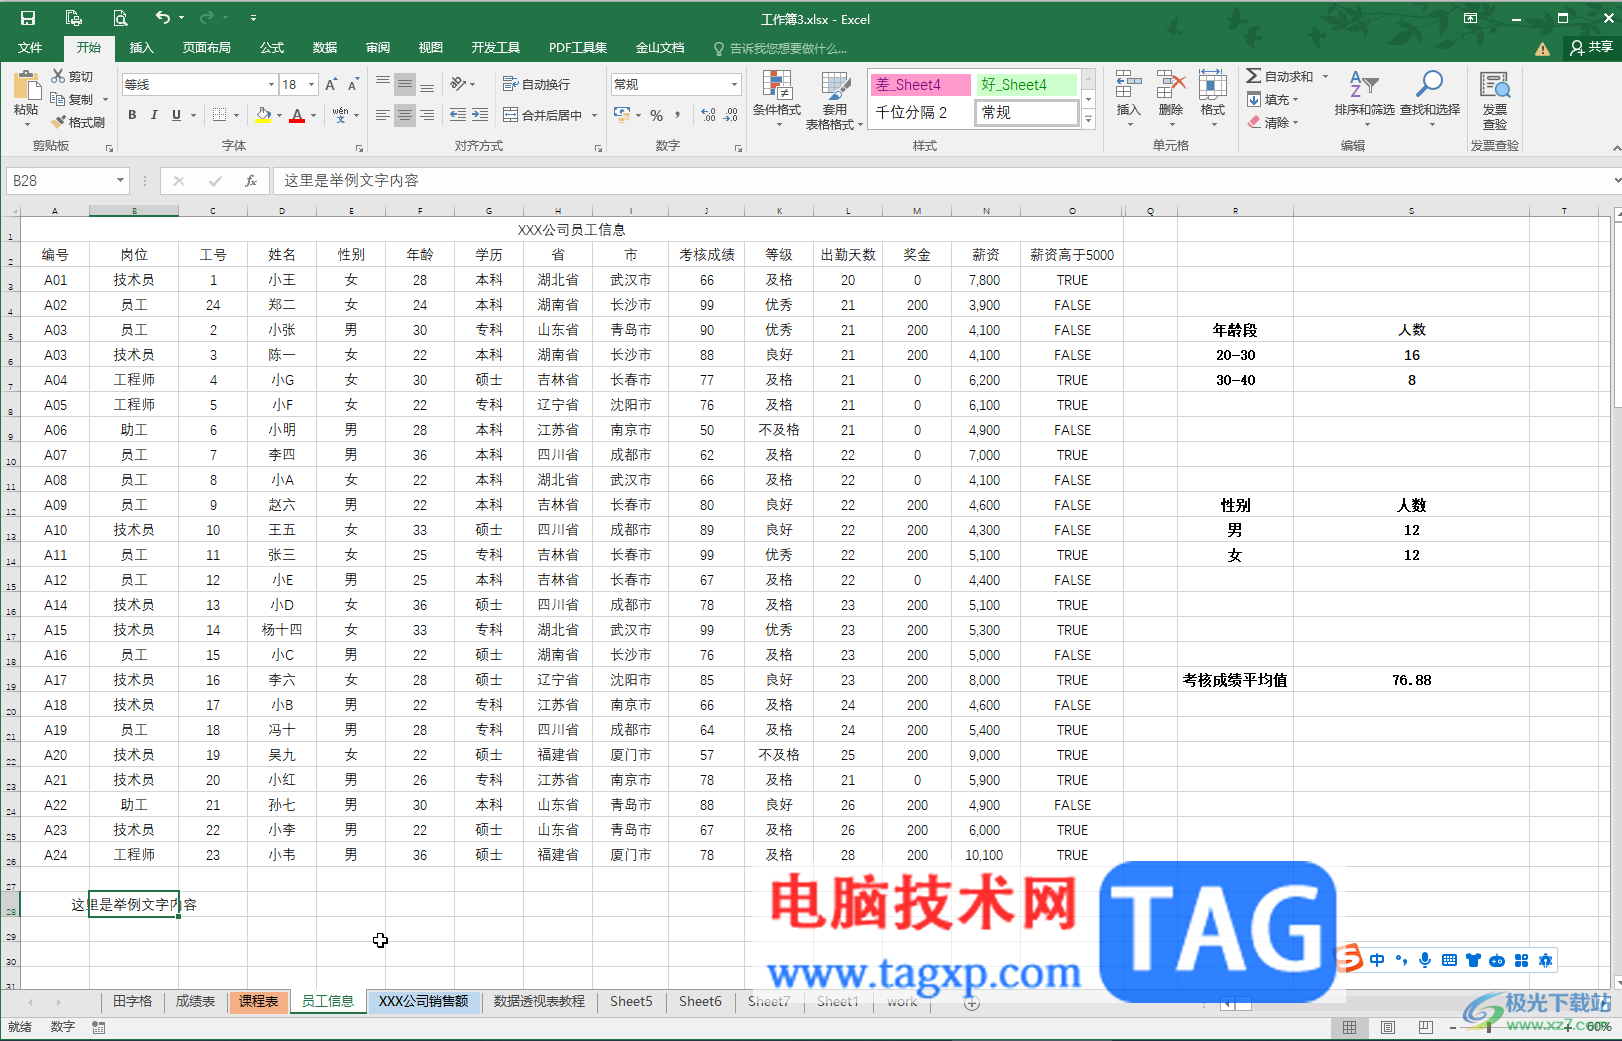Toggle middle vertical alignment

click(405, 84)
